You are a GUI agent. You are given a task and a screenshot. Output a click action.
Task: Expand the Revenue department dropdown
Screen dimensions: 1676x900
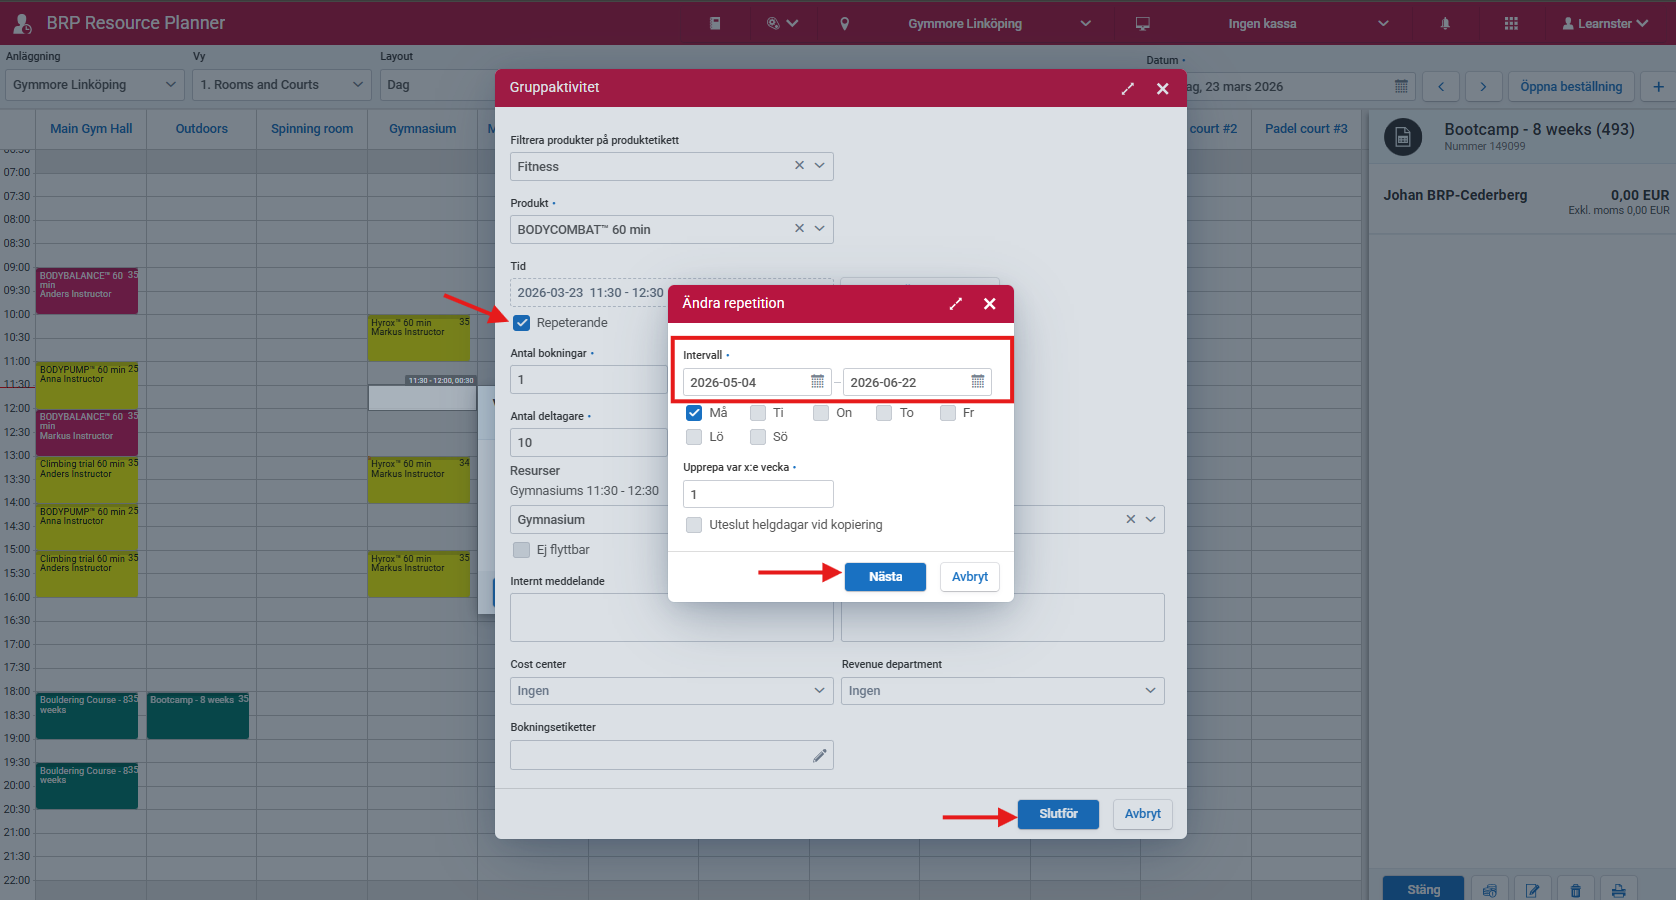click(x=1002, y=691)
